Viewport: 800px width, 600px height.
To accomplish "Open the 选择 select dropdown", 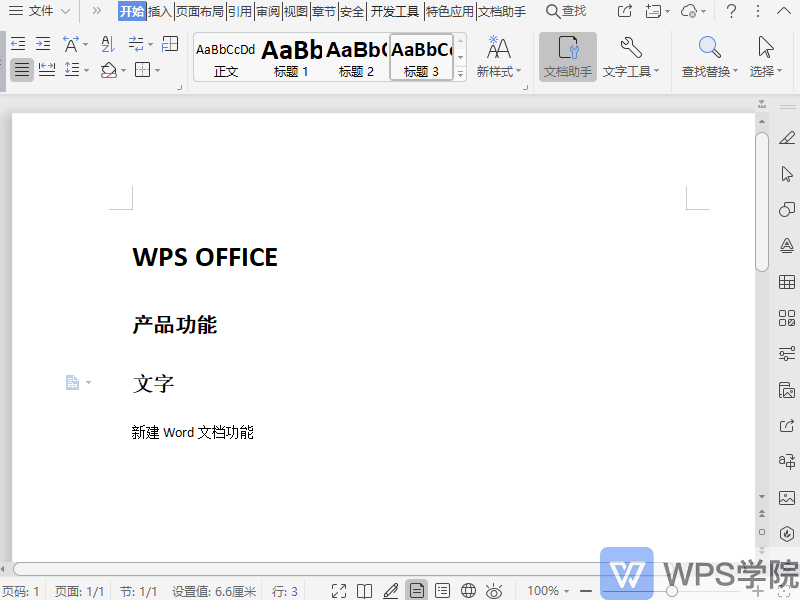I will (765, 57).
